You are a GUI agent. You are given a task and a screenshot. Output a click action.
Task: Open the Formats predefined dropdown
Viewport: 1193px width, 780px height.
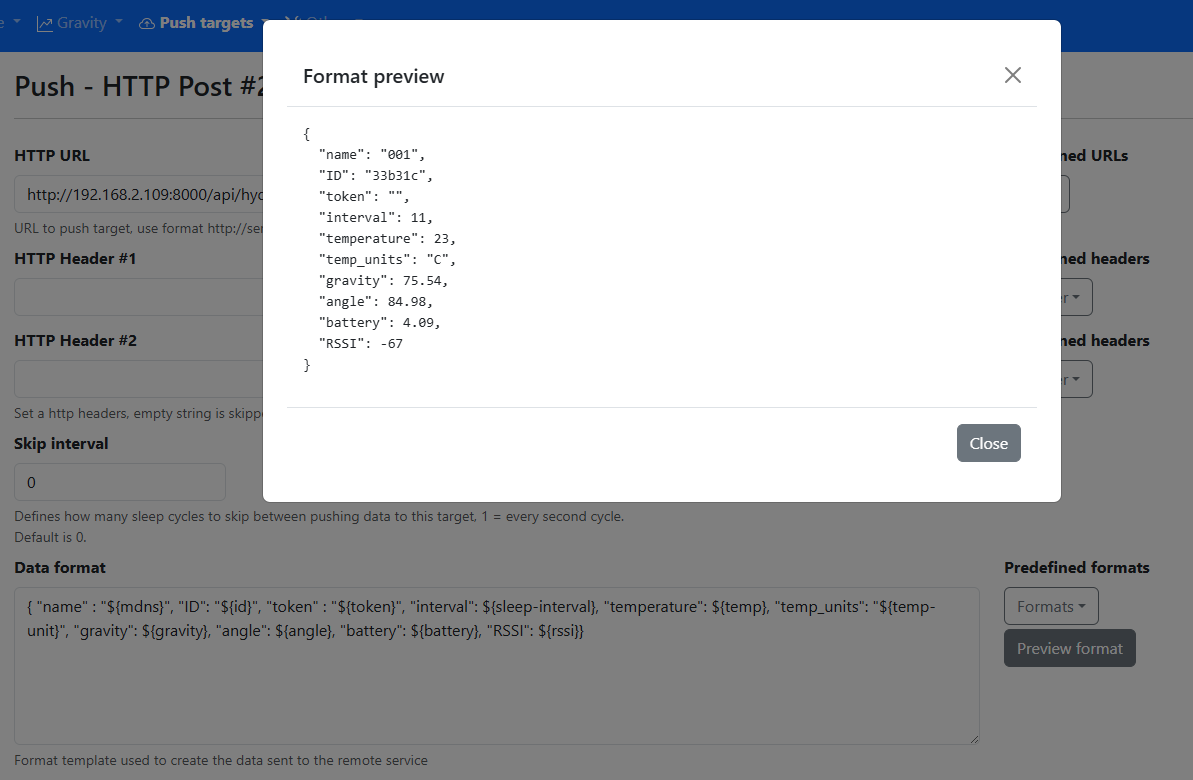[1050, 606]
